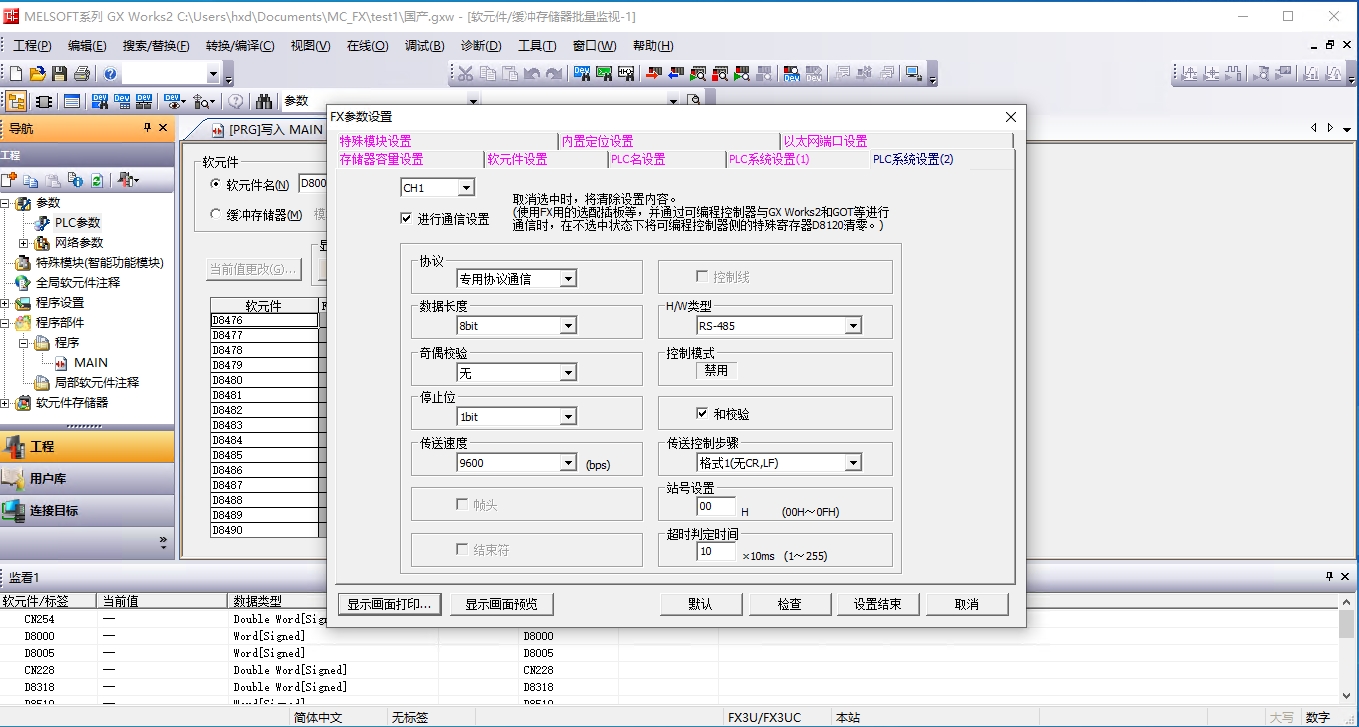Close the navigation pane with its X icon
Image resolution: width=1359 pixels, height=727 pixels.
coord(164,128)
